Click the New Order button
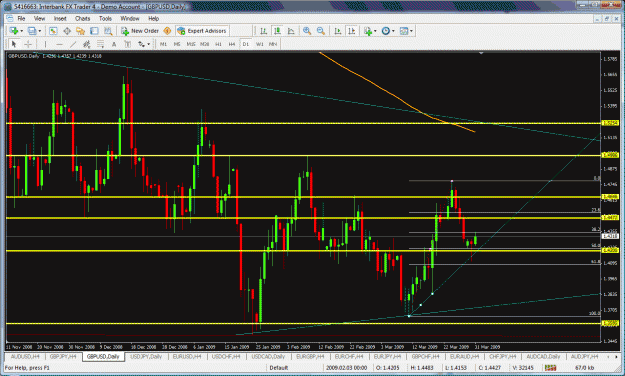This screenshot has width=625, height=376. tap(140, 31)
